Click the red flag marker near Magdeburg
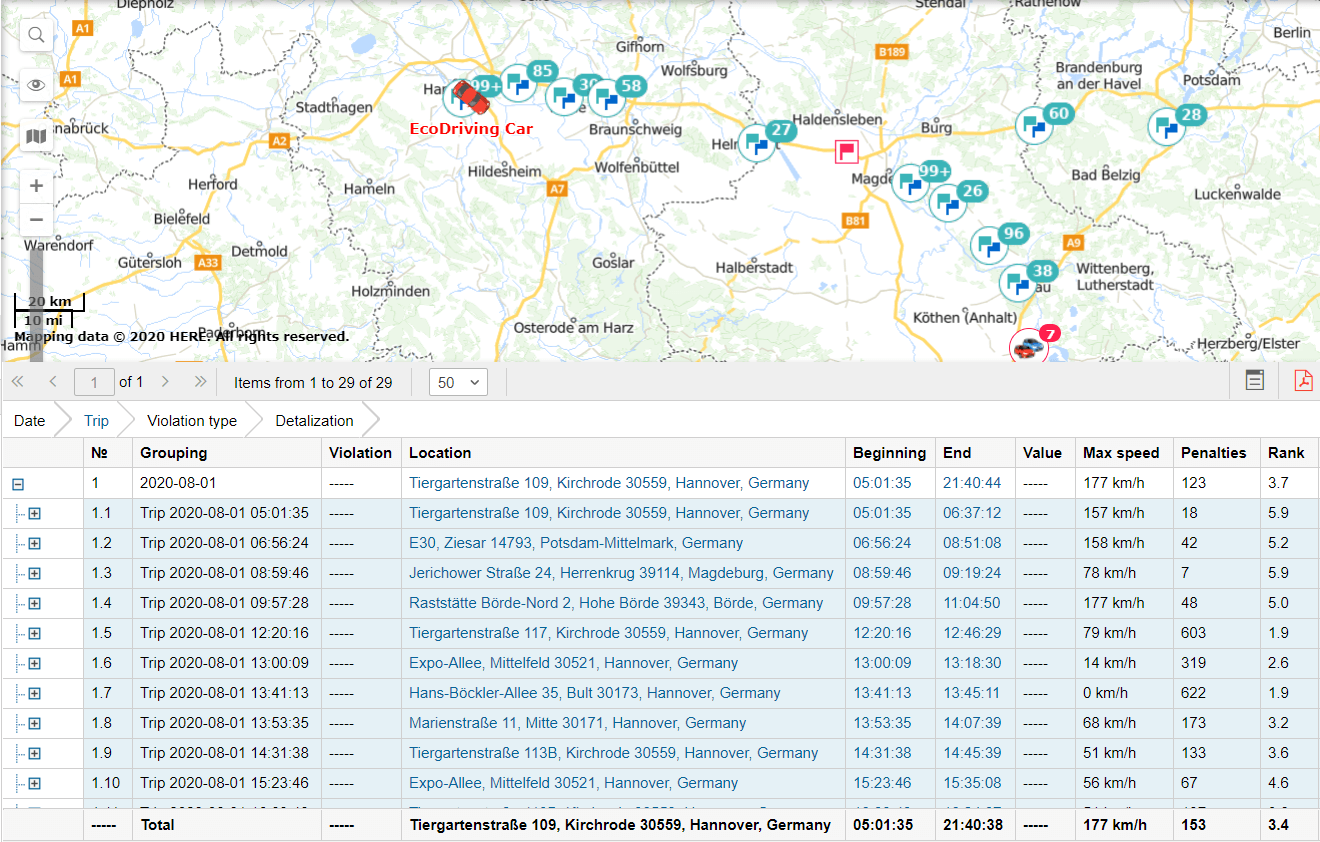Screen dimensions: 1320x842 click(x=847, y=152)
